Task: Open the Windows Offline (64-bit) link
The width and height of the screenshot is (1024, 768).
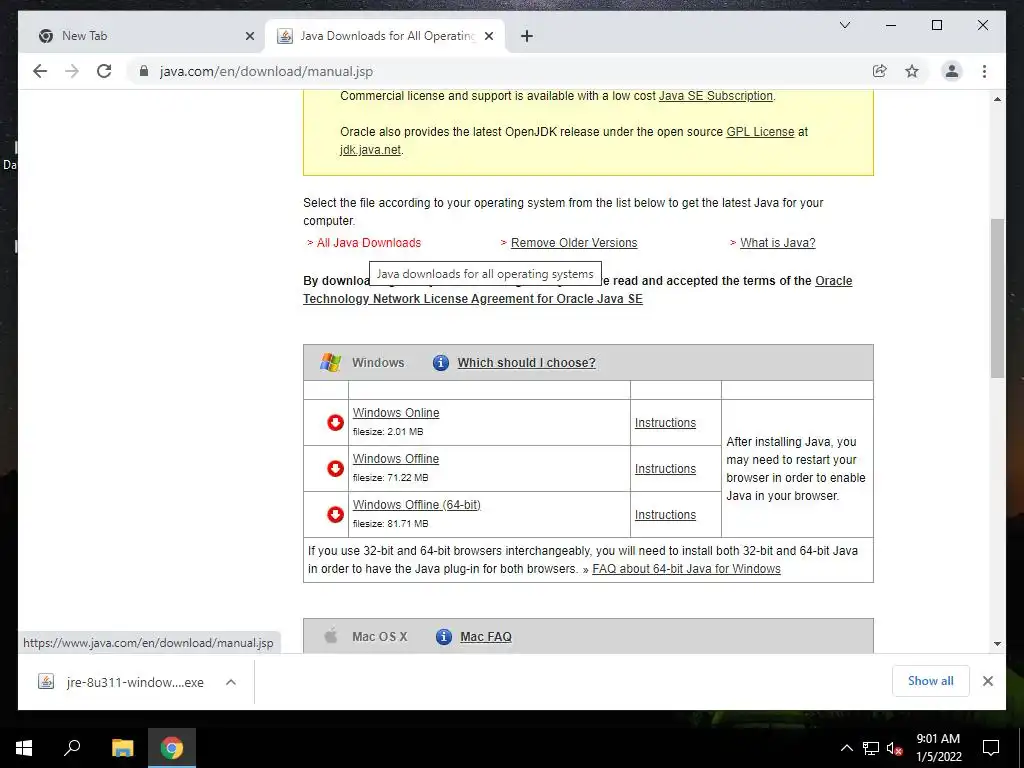Action: click(x=417, y=505)
